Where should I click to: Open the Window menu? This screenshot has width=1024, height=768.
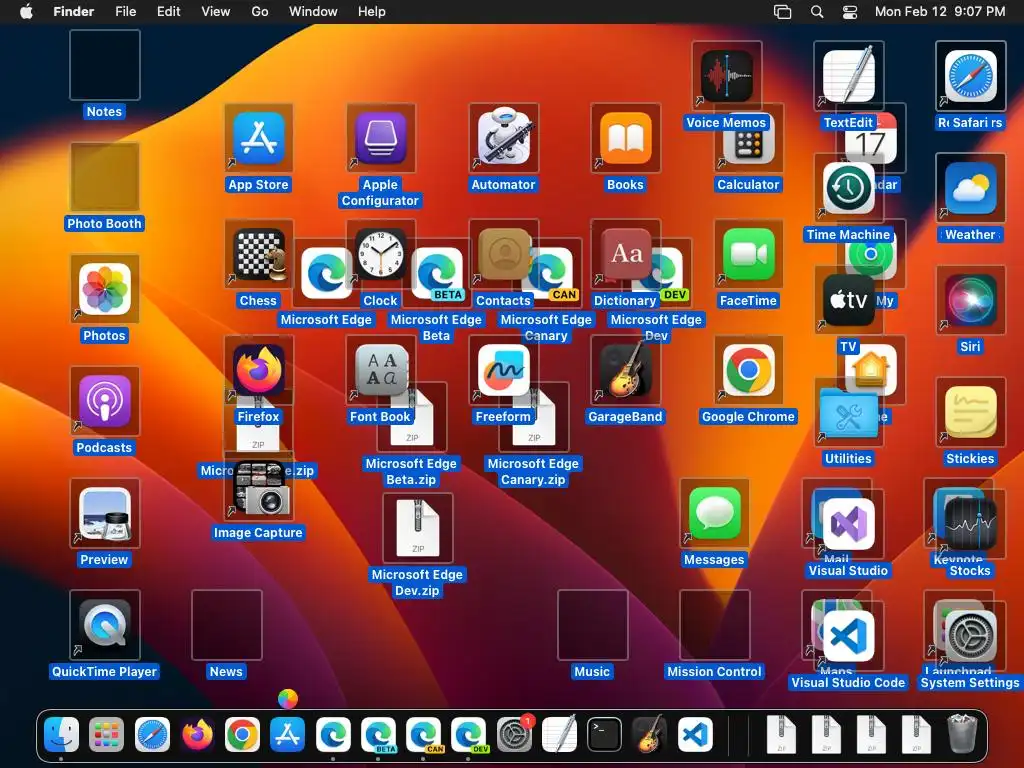coord(313,11)
